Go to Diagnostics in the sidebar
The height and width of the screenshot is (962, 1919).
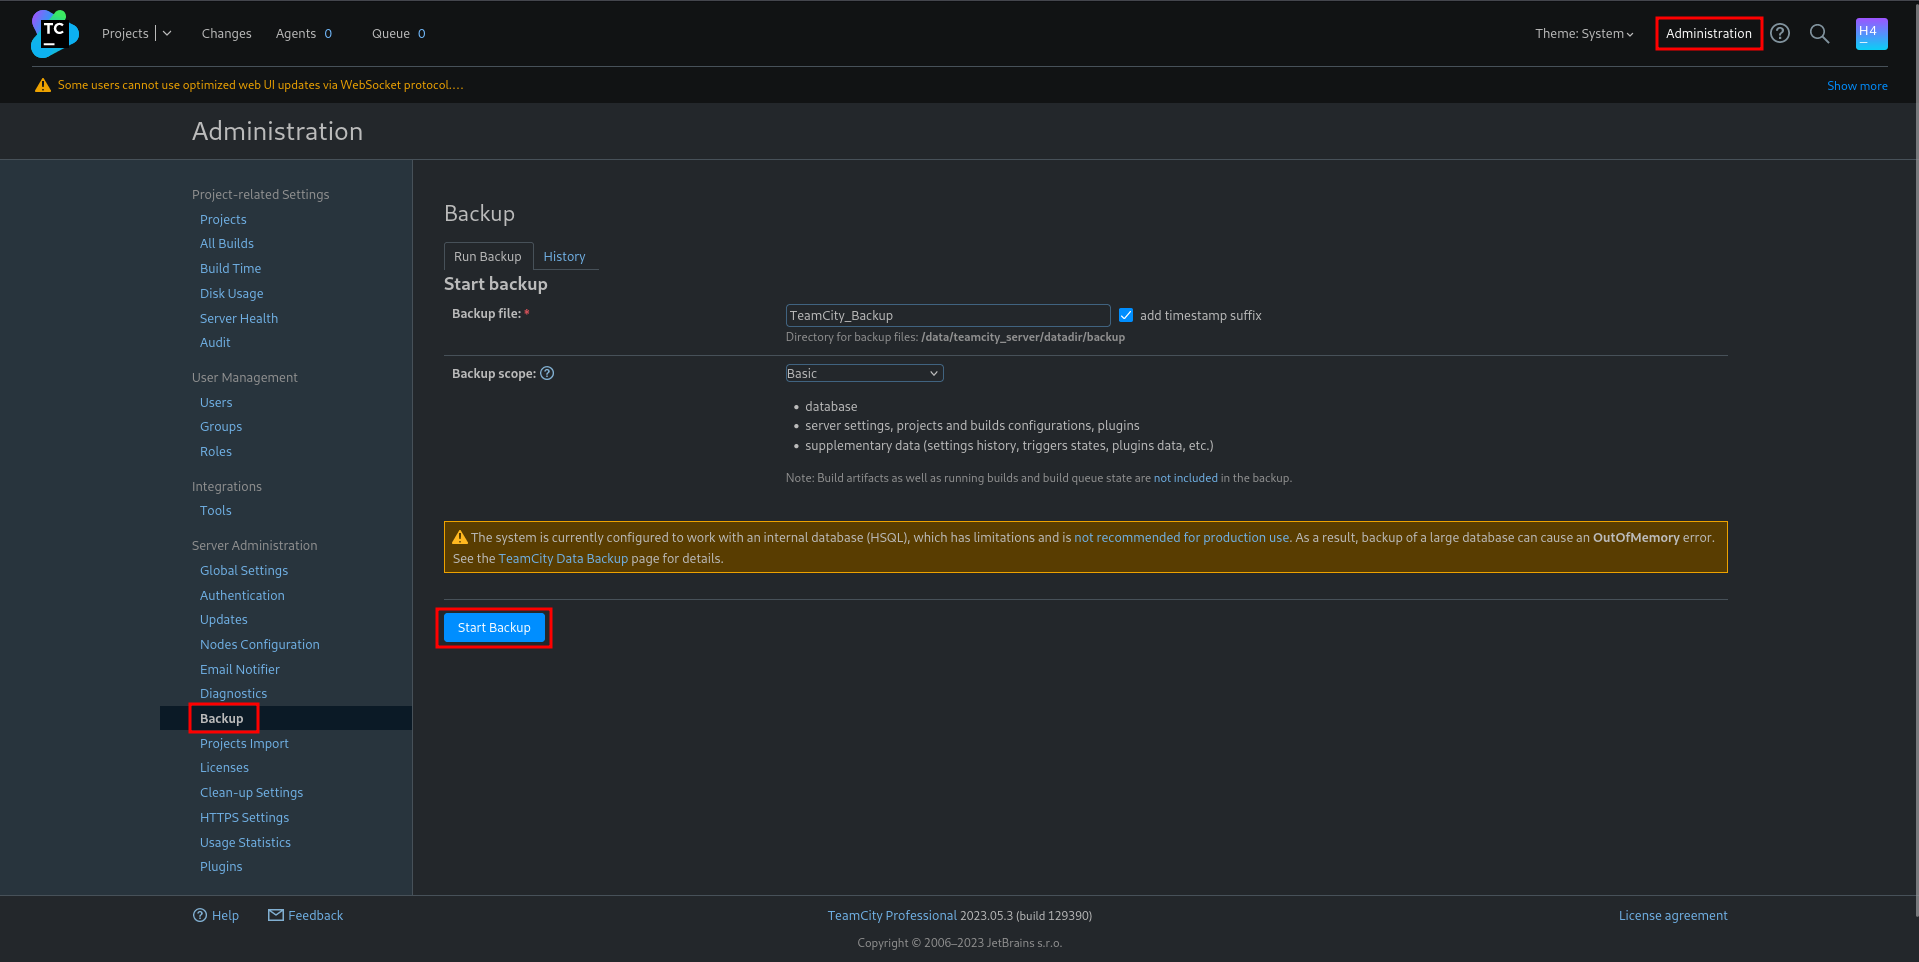(233, 694)
